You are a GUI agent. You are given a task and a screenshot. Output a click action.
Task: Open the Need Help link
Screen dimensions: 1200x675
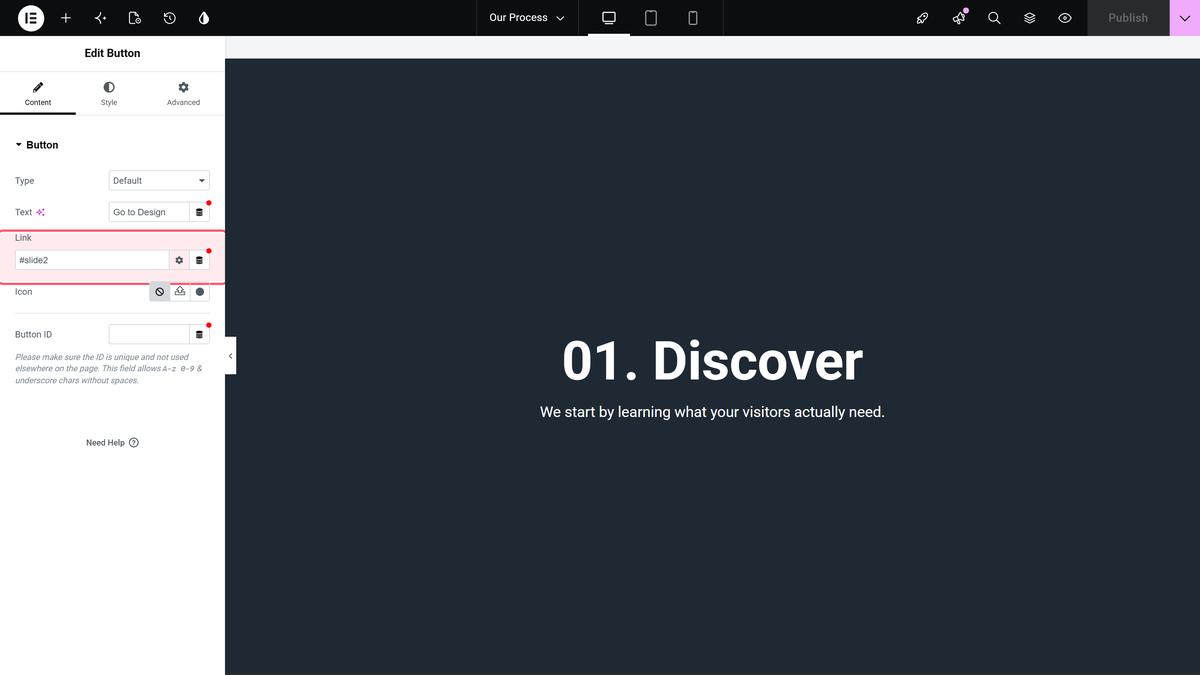(112, 443)
